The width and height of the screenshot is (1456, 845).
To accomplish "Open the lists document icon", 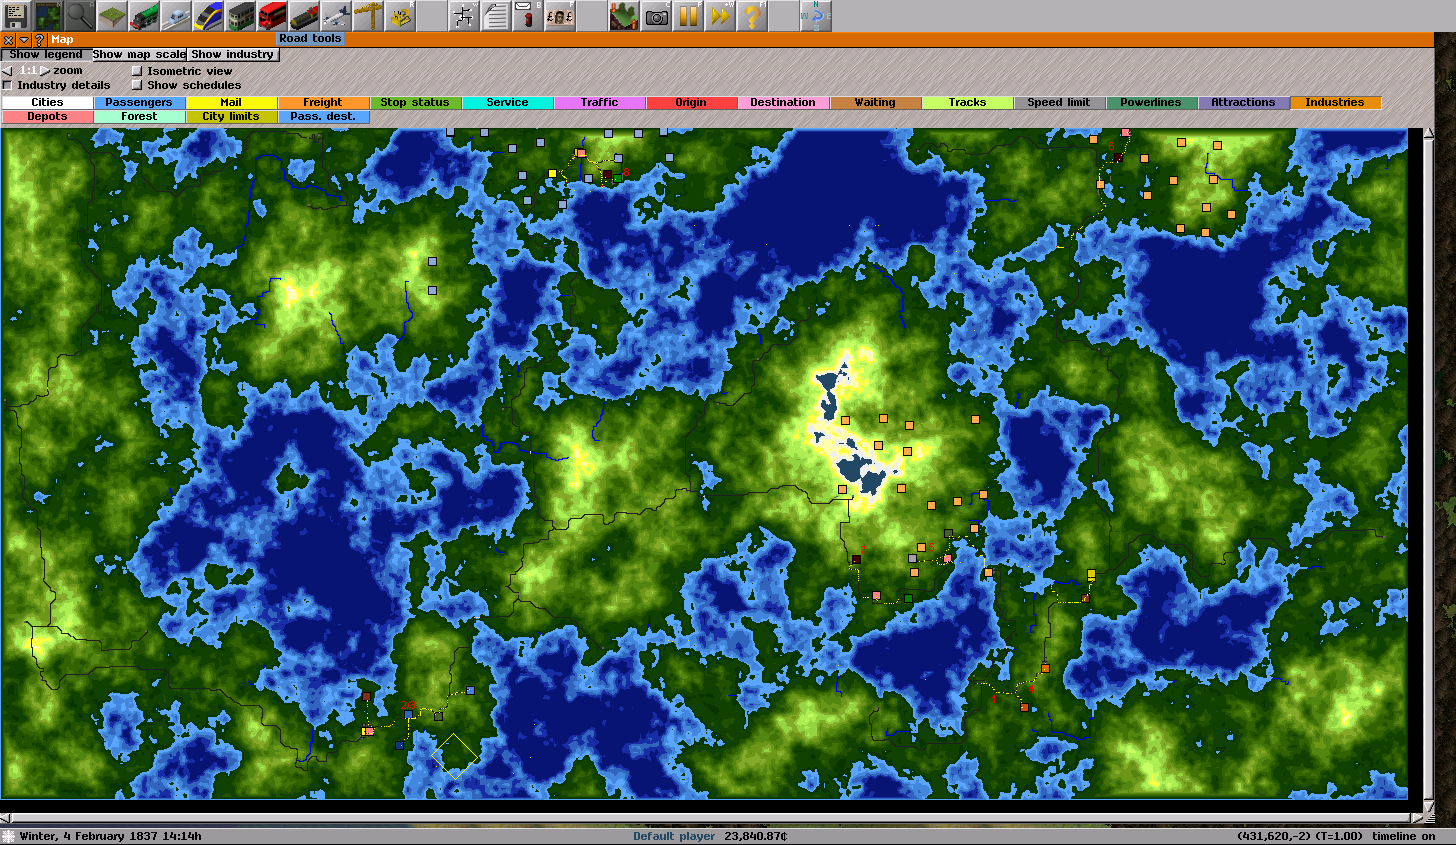I will coord(496,16).
